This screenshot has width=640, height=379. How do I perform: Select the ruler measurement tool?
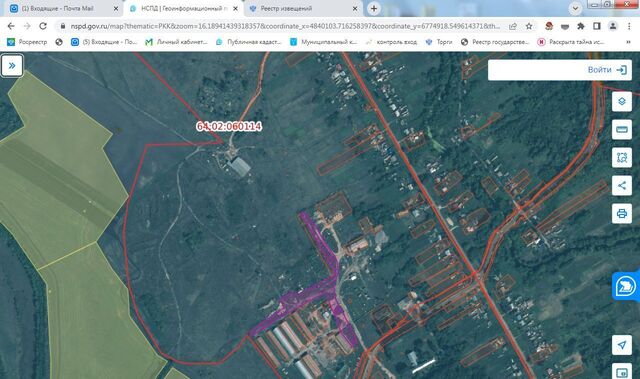pyautogui.click(x=622, y=129)
